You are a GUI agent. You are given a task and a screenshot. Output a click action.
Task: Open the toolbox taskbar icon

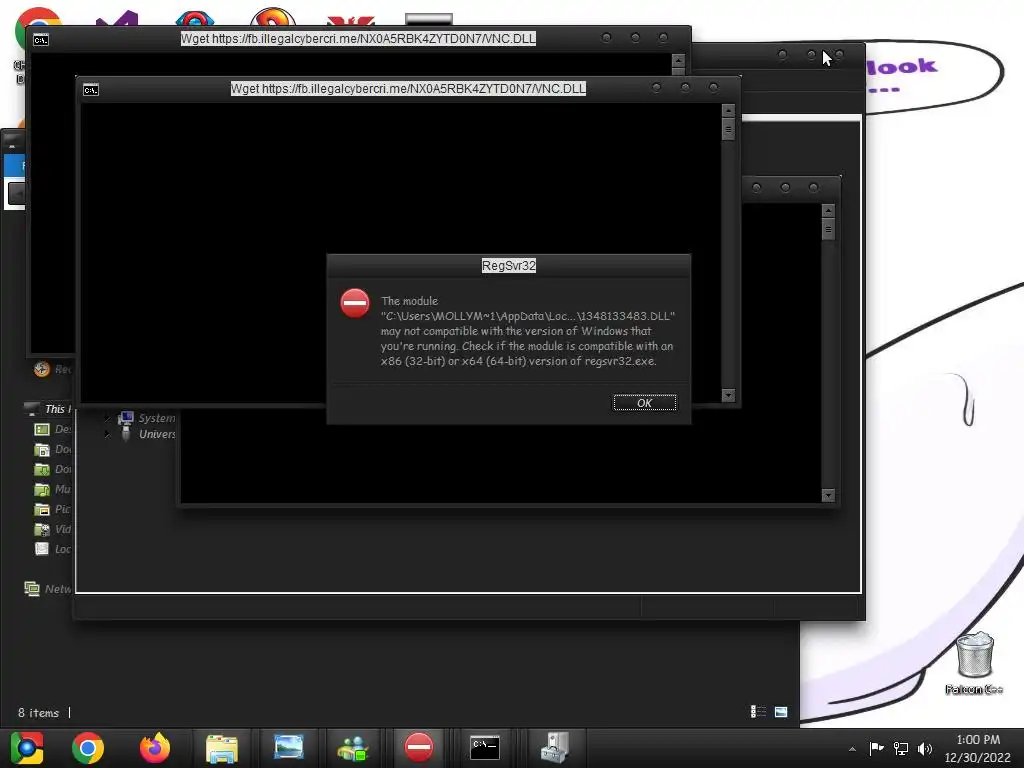click(554, 748)
